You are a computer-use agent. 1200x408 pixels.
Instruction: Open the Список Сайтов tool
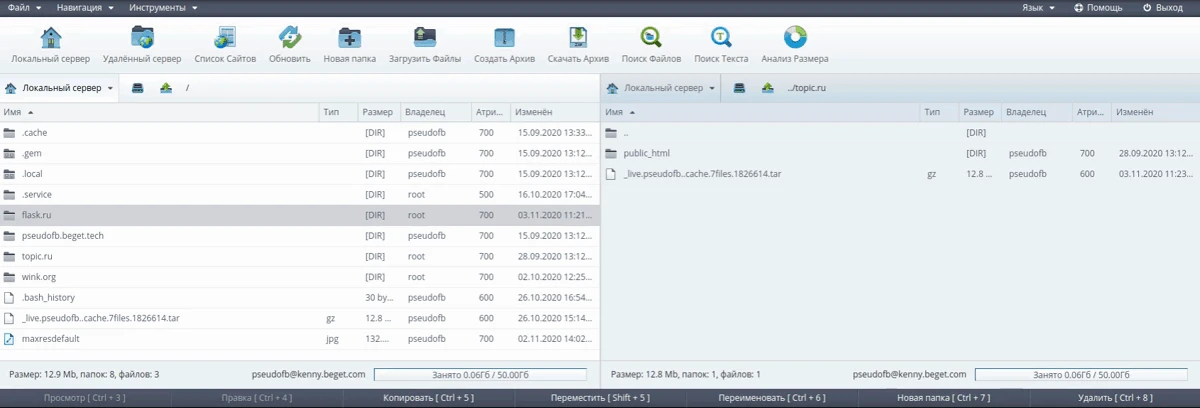pyautogui.click(x=225, y=38)
